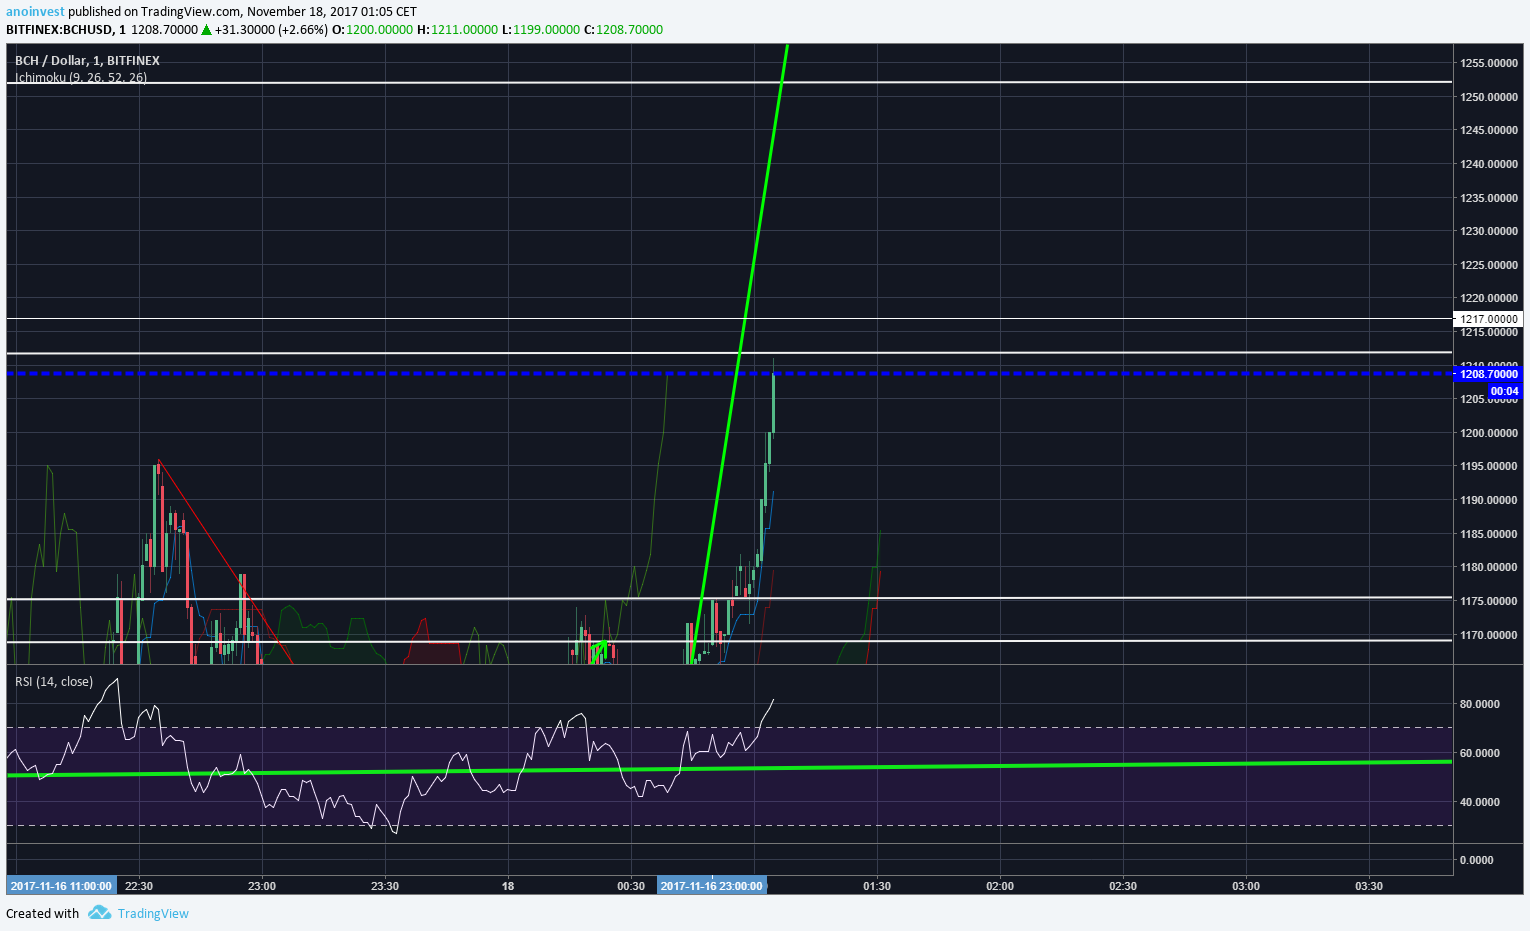This screenshot has width=1530, height=931.
Task: Click the 1240.00000 price axis label
Action: (1489, 164)
